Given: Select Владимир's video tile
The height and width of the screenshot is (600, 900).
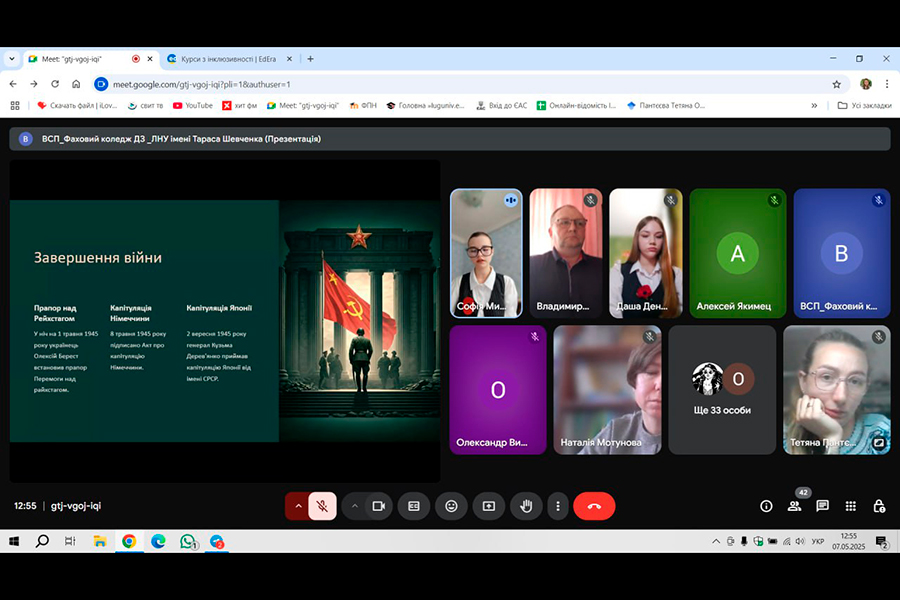Looking at the screenshot, I should point(566,253).
